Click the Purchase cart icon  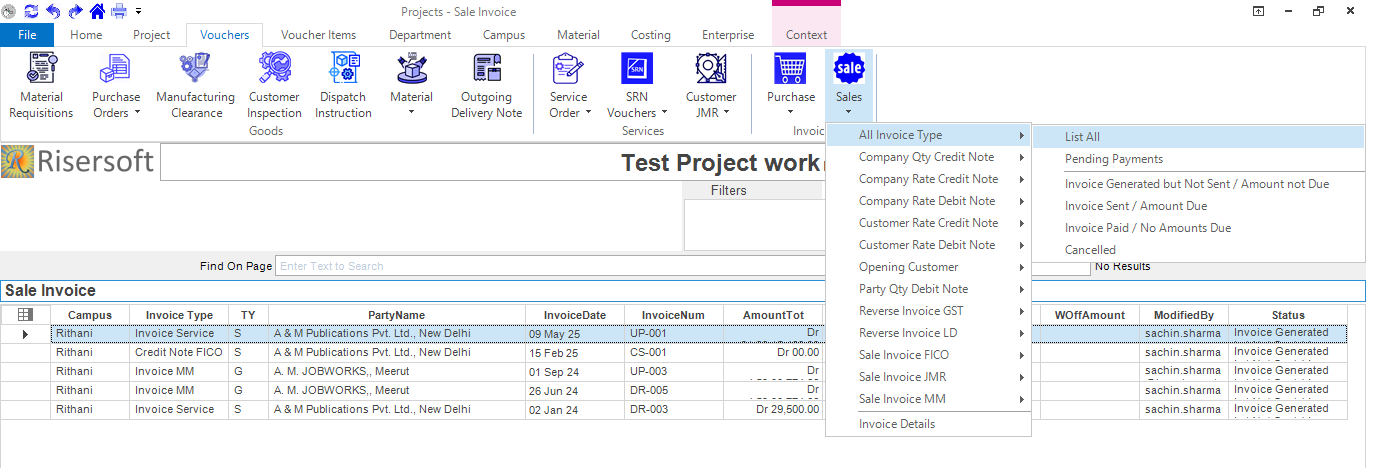pyautogui.click(x=790, y=70)
